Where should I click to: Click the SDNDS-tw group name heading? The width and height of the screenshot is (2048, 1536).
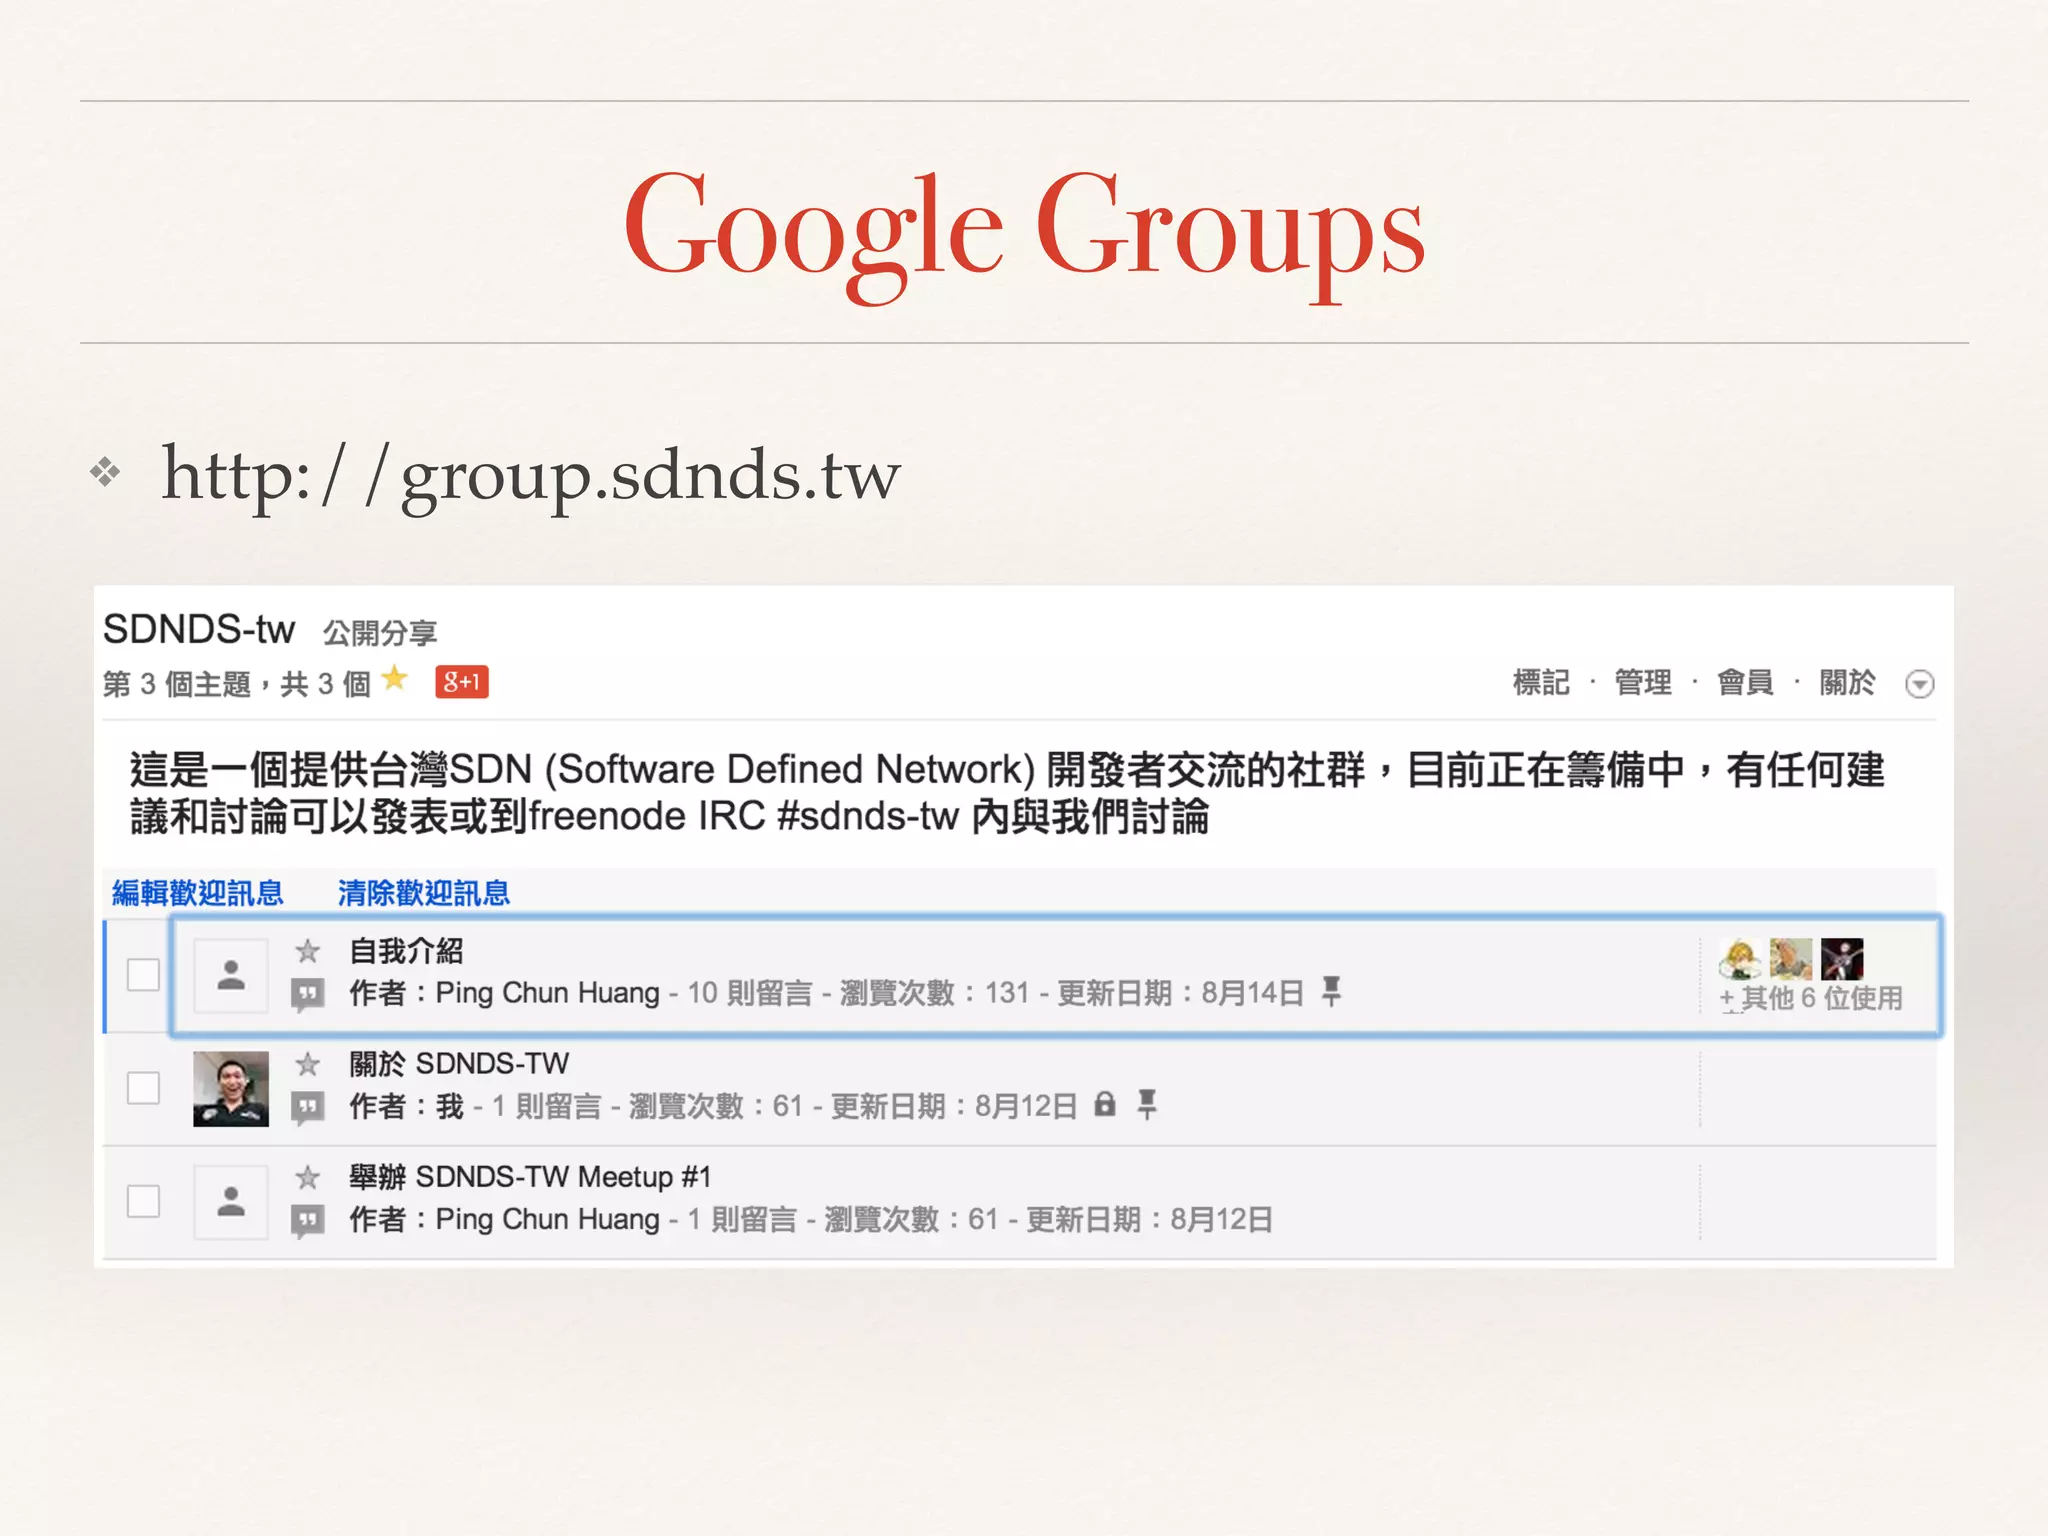(x=199, y=630)
